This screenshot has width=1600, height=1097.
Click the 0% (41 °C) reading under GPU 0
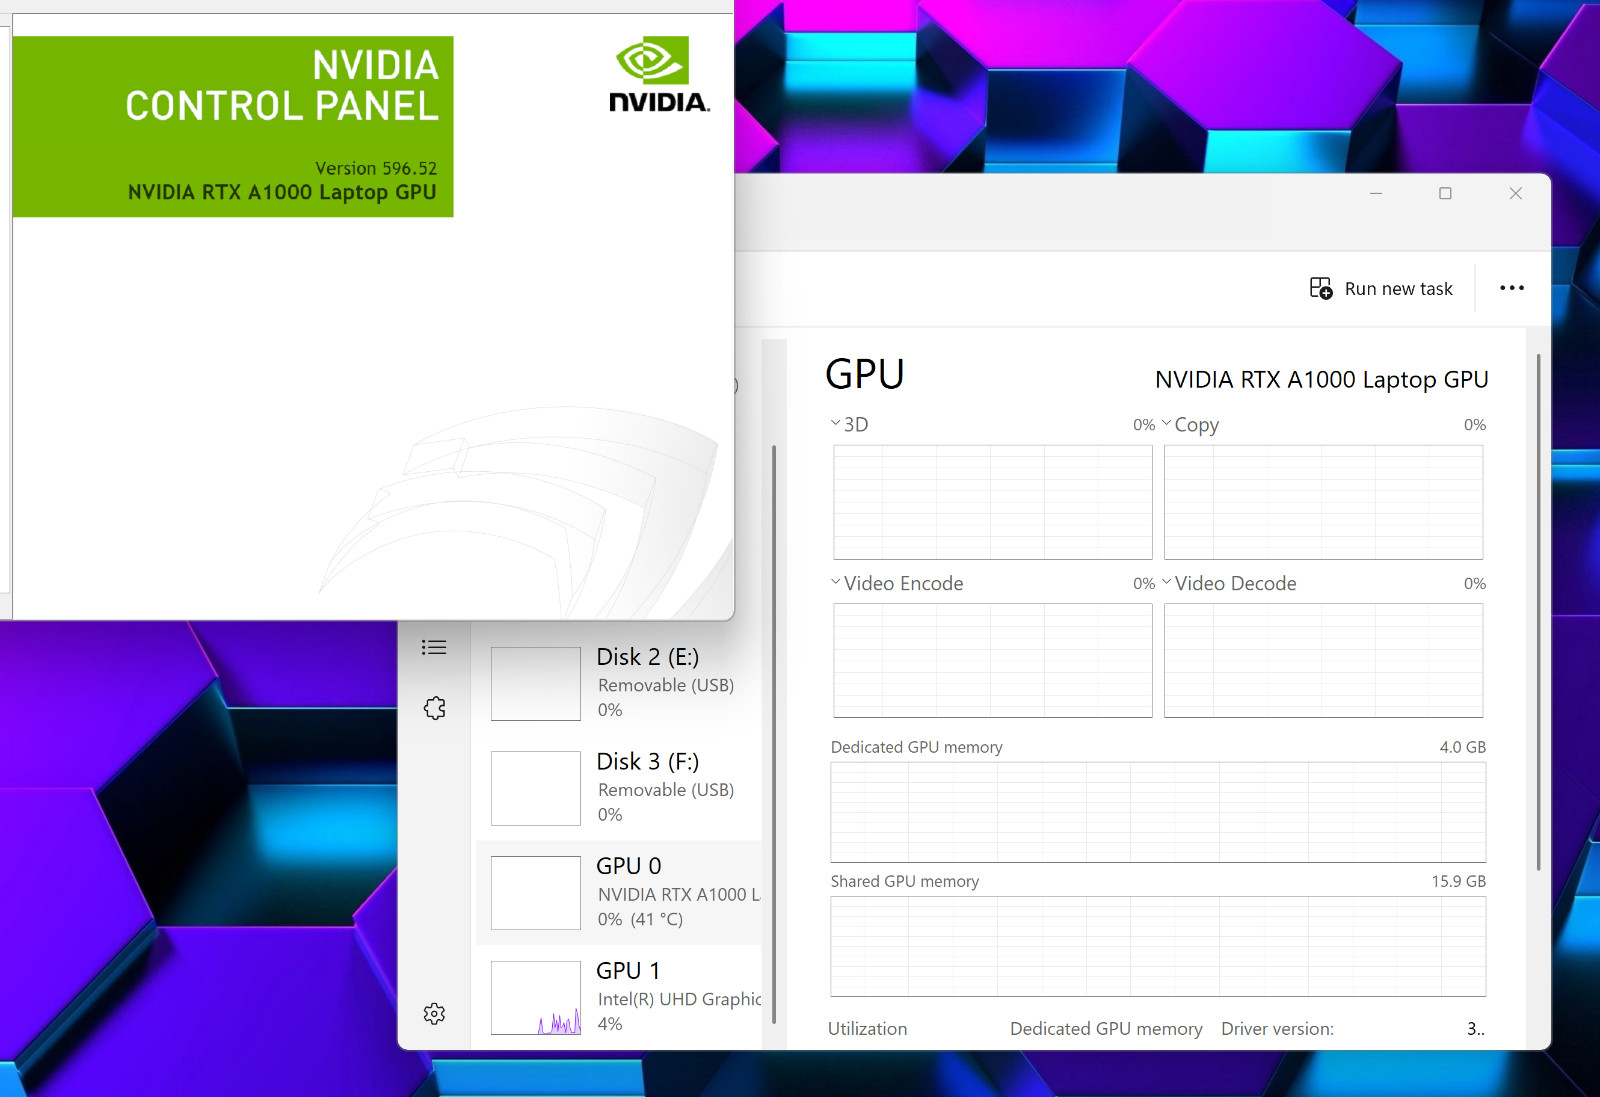coord(640,919)
